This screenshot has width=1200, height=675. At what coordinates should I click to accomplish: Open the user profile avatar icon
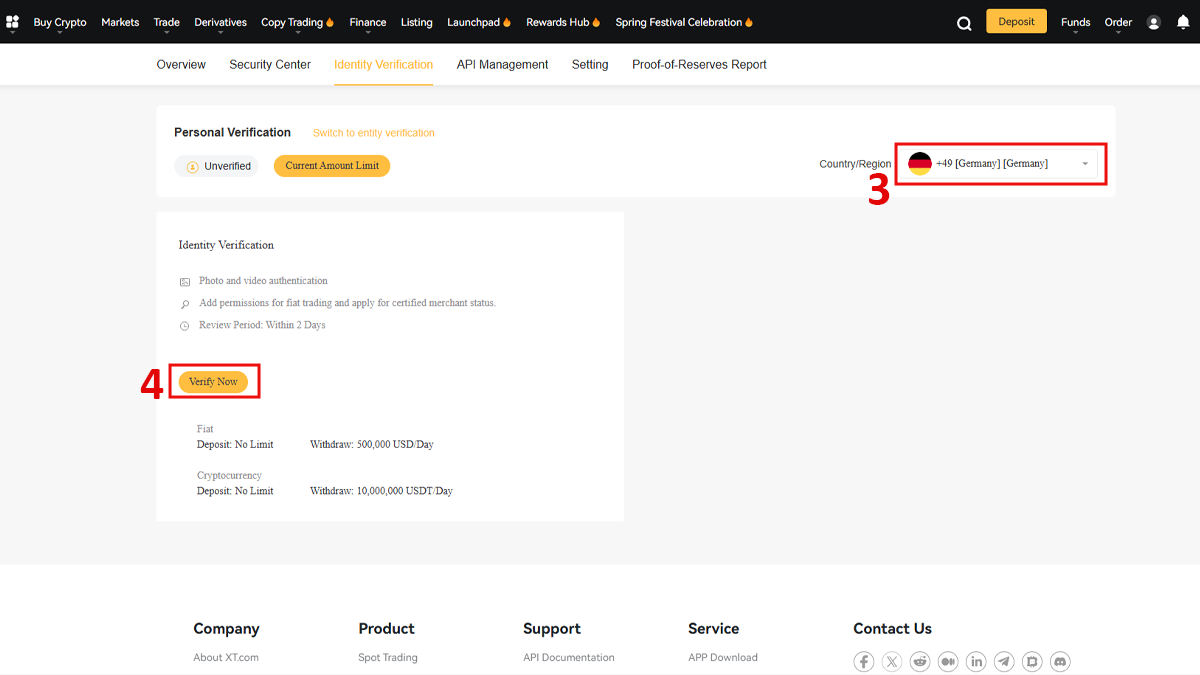click(1154, 22)
